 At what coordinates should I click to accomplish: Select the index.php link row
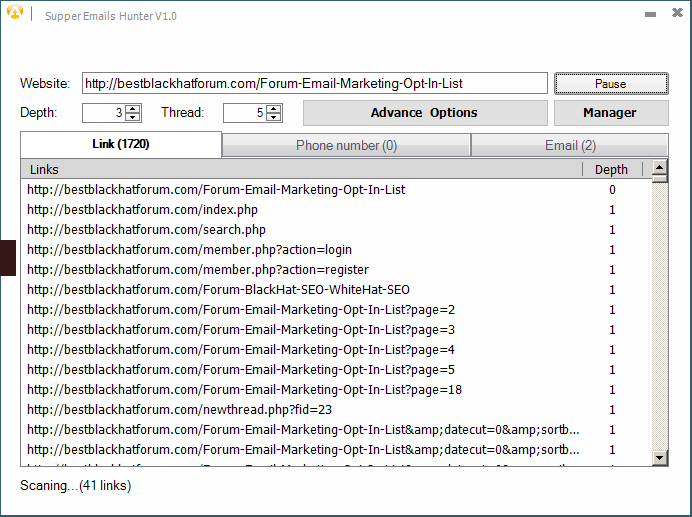pos(336,210)
